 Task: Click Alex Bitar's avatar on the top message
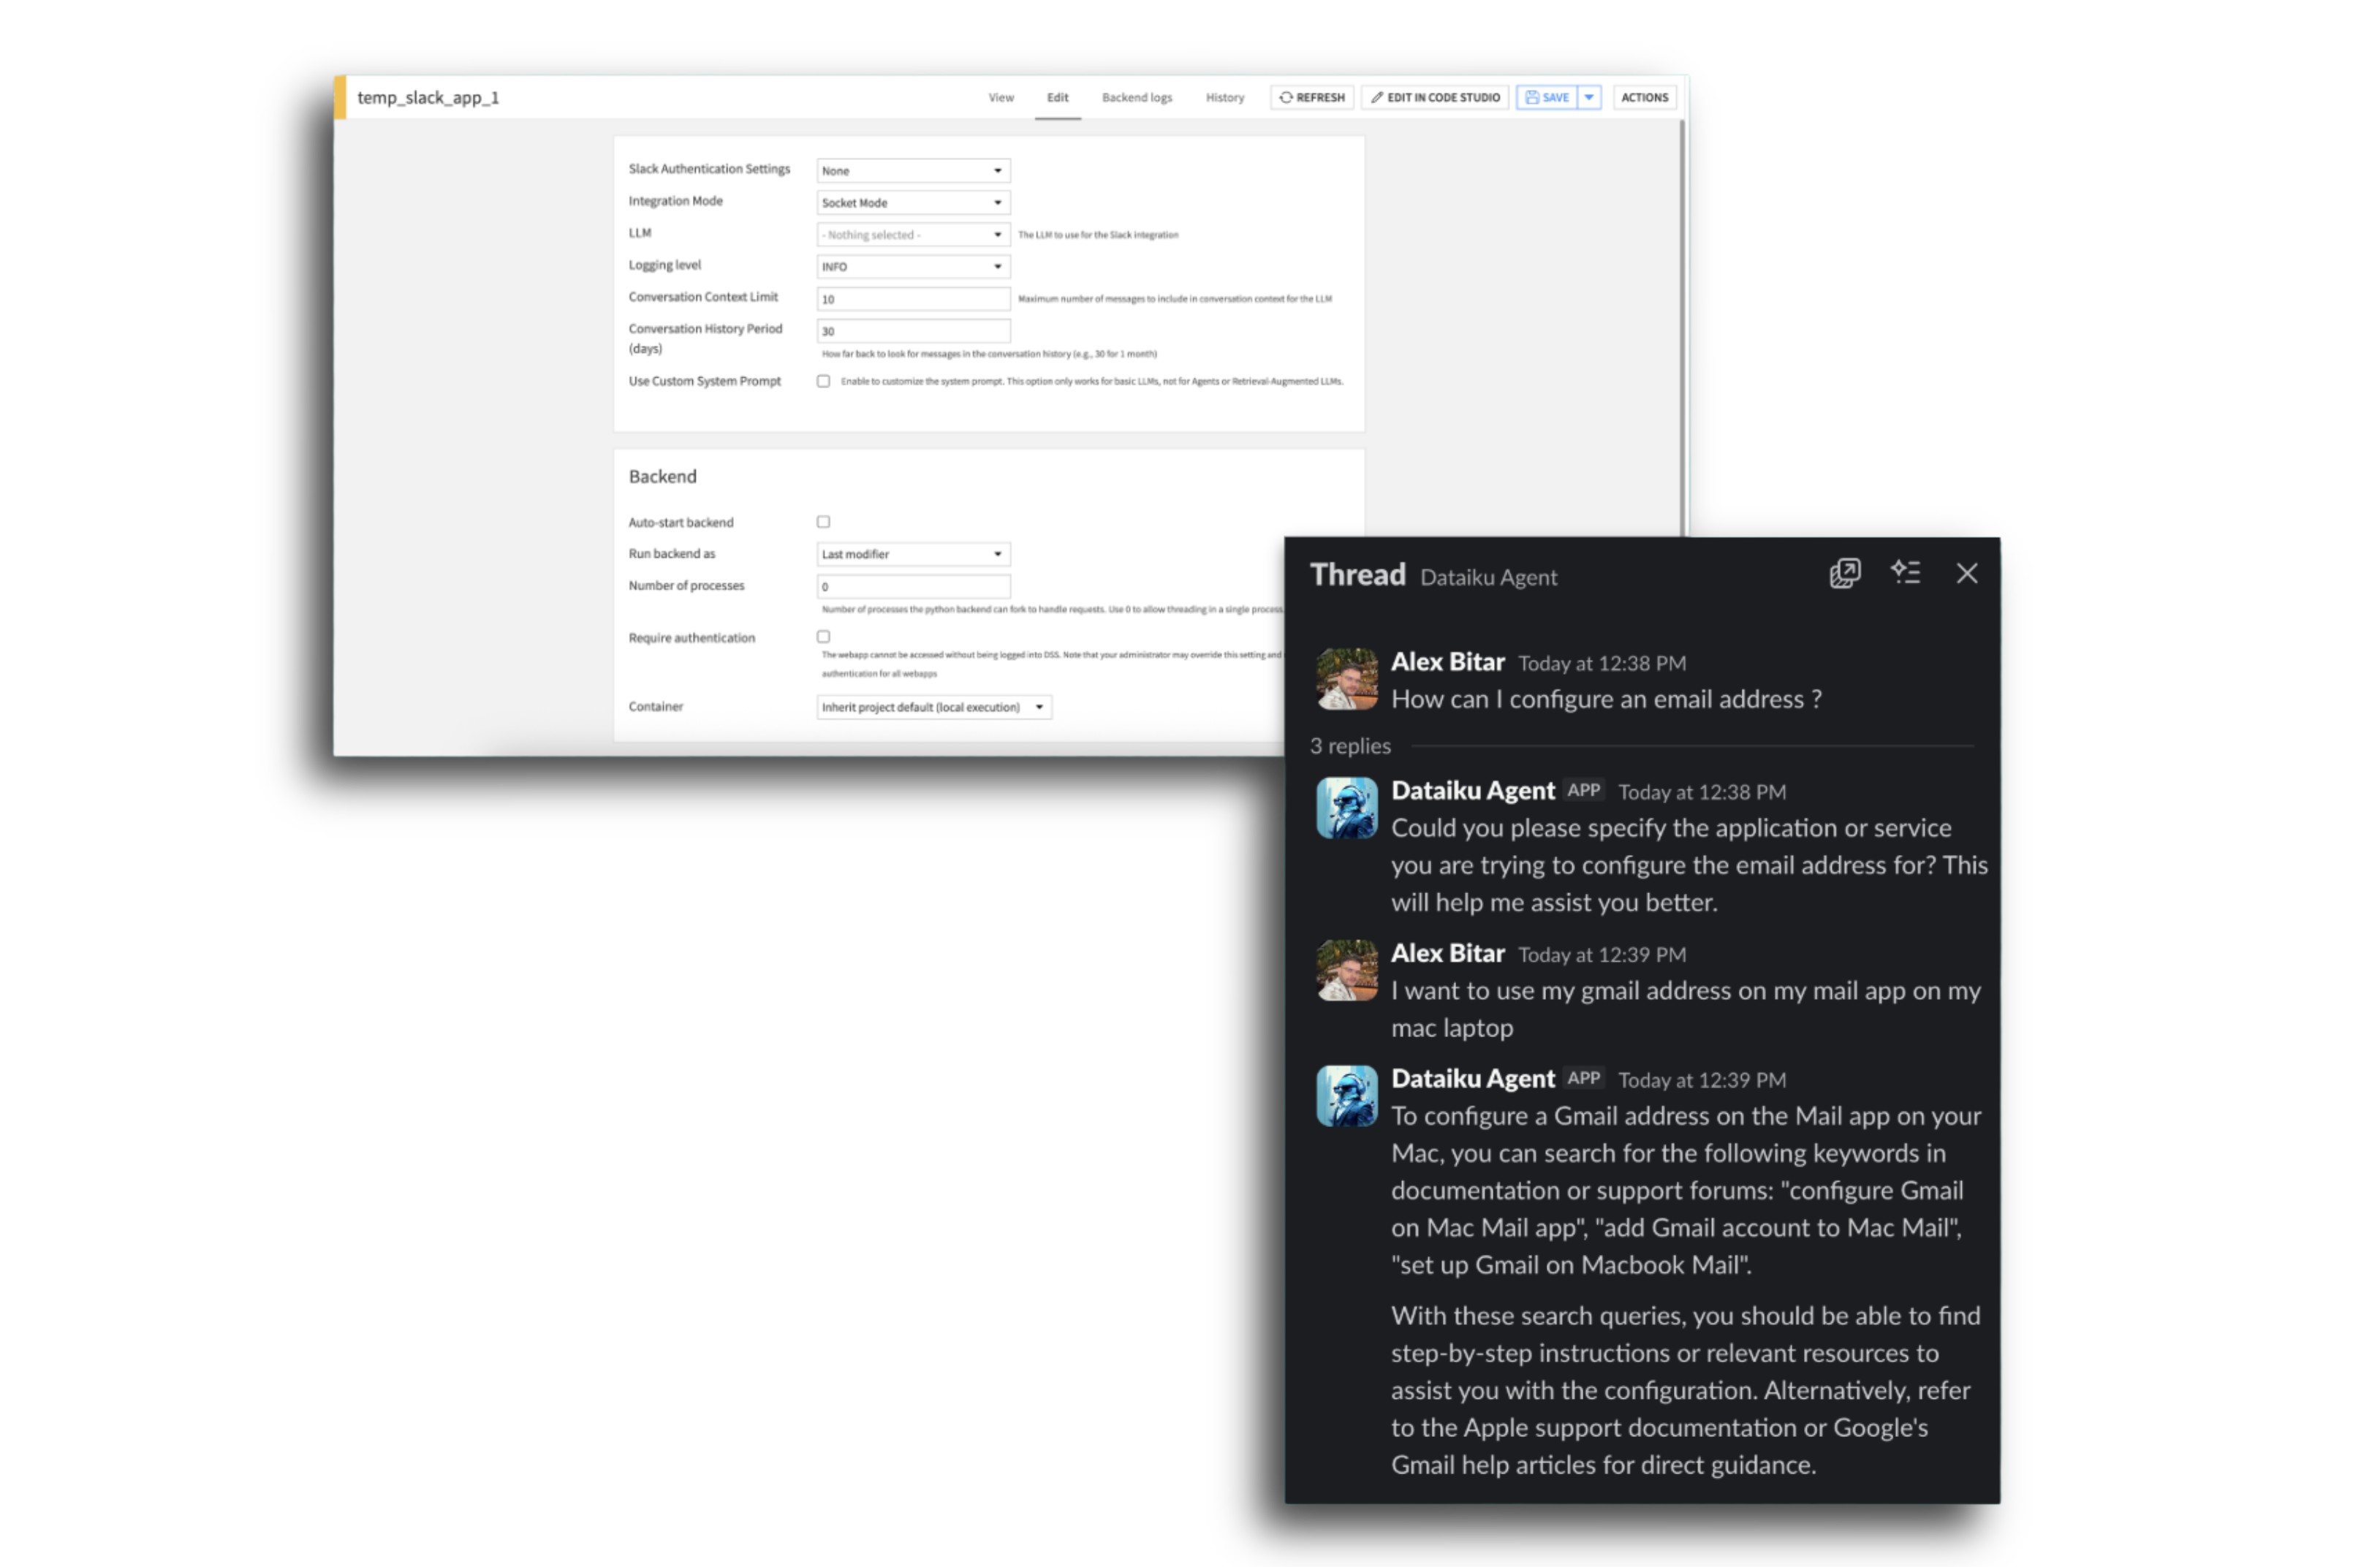1346,679
